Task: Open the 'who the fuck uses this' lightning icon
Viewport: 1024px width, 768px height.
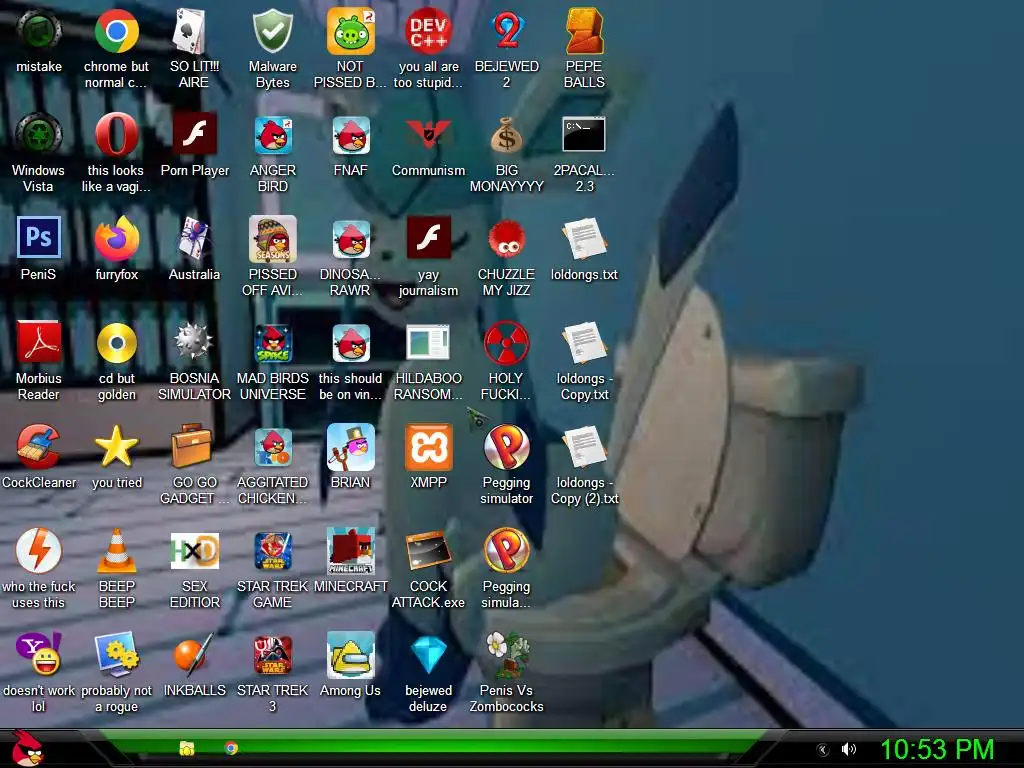Action: click(39, 550)
